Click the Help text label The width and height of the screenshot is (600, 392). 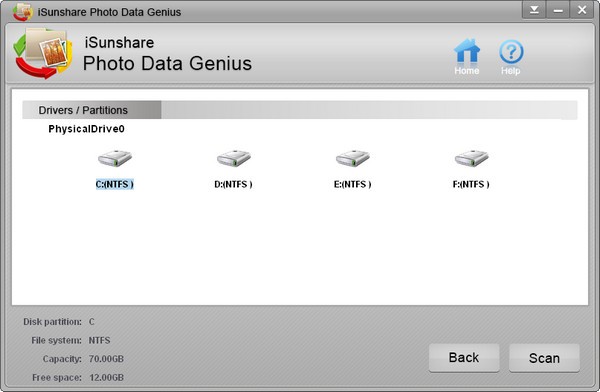pyautogui.click(x=510, y=71)
